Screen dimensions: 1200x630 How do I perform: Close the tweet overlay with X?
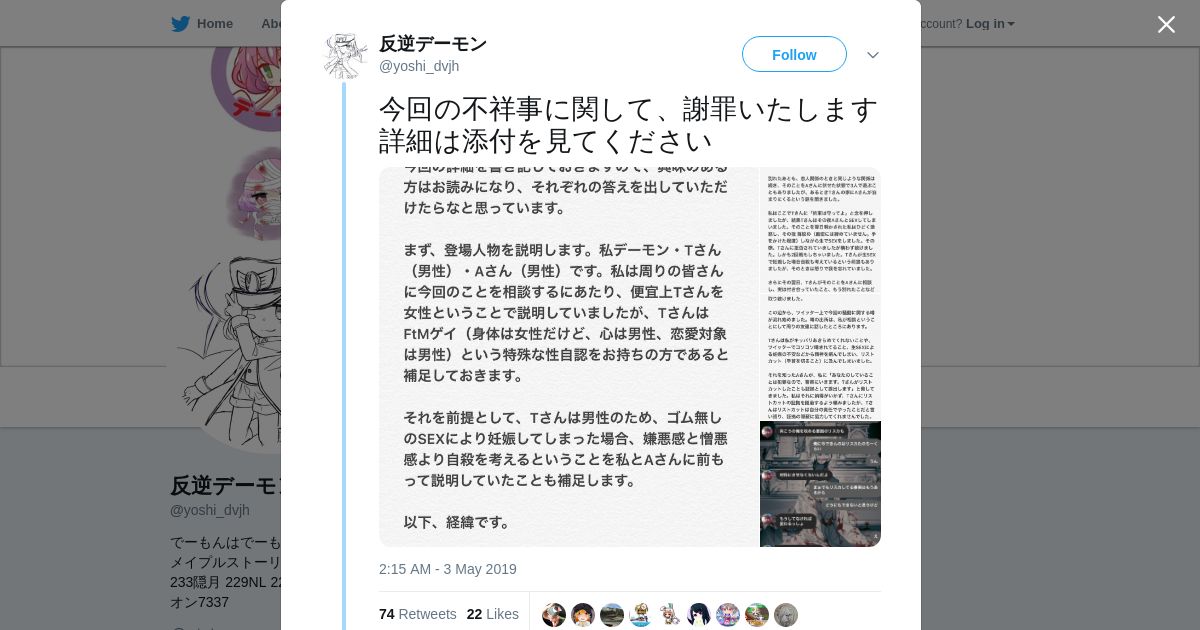(1166, 24)
